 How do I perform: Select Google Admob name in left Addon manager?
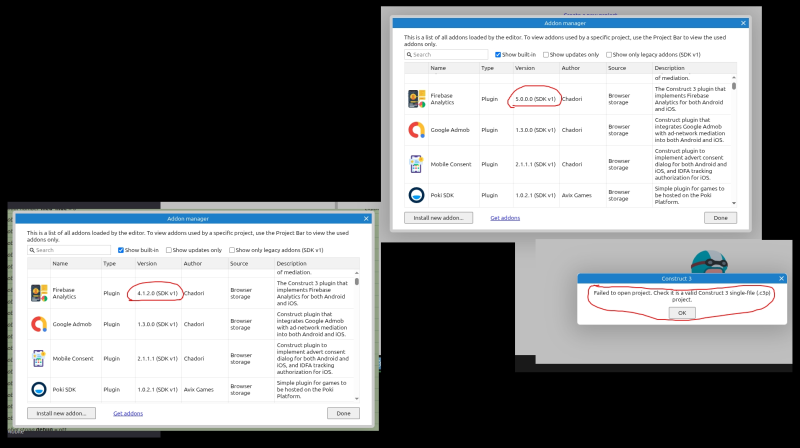click(x=72, y=324)
